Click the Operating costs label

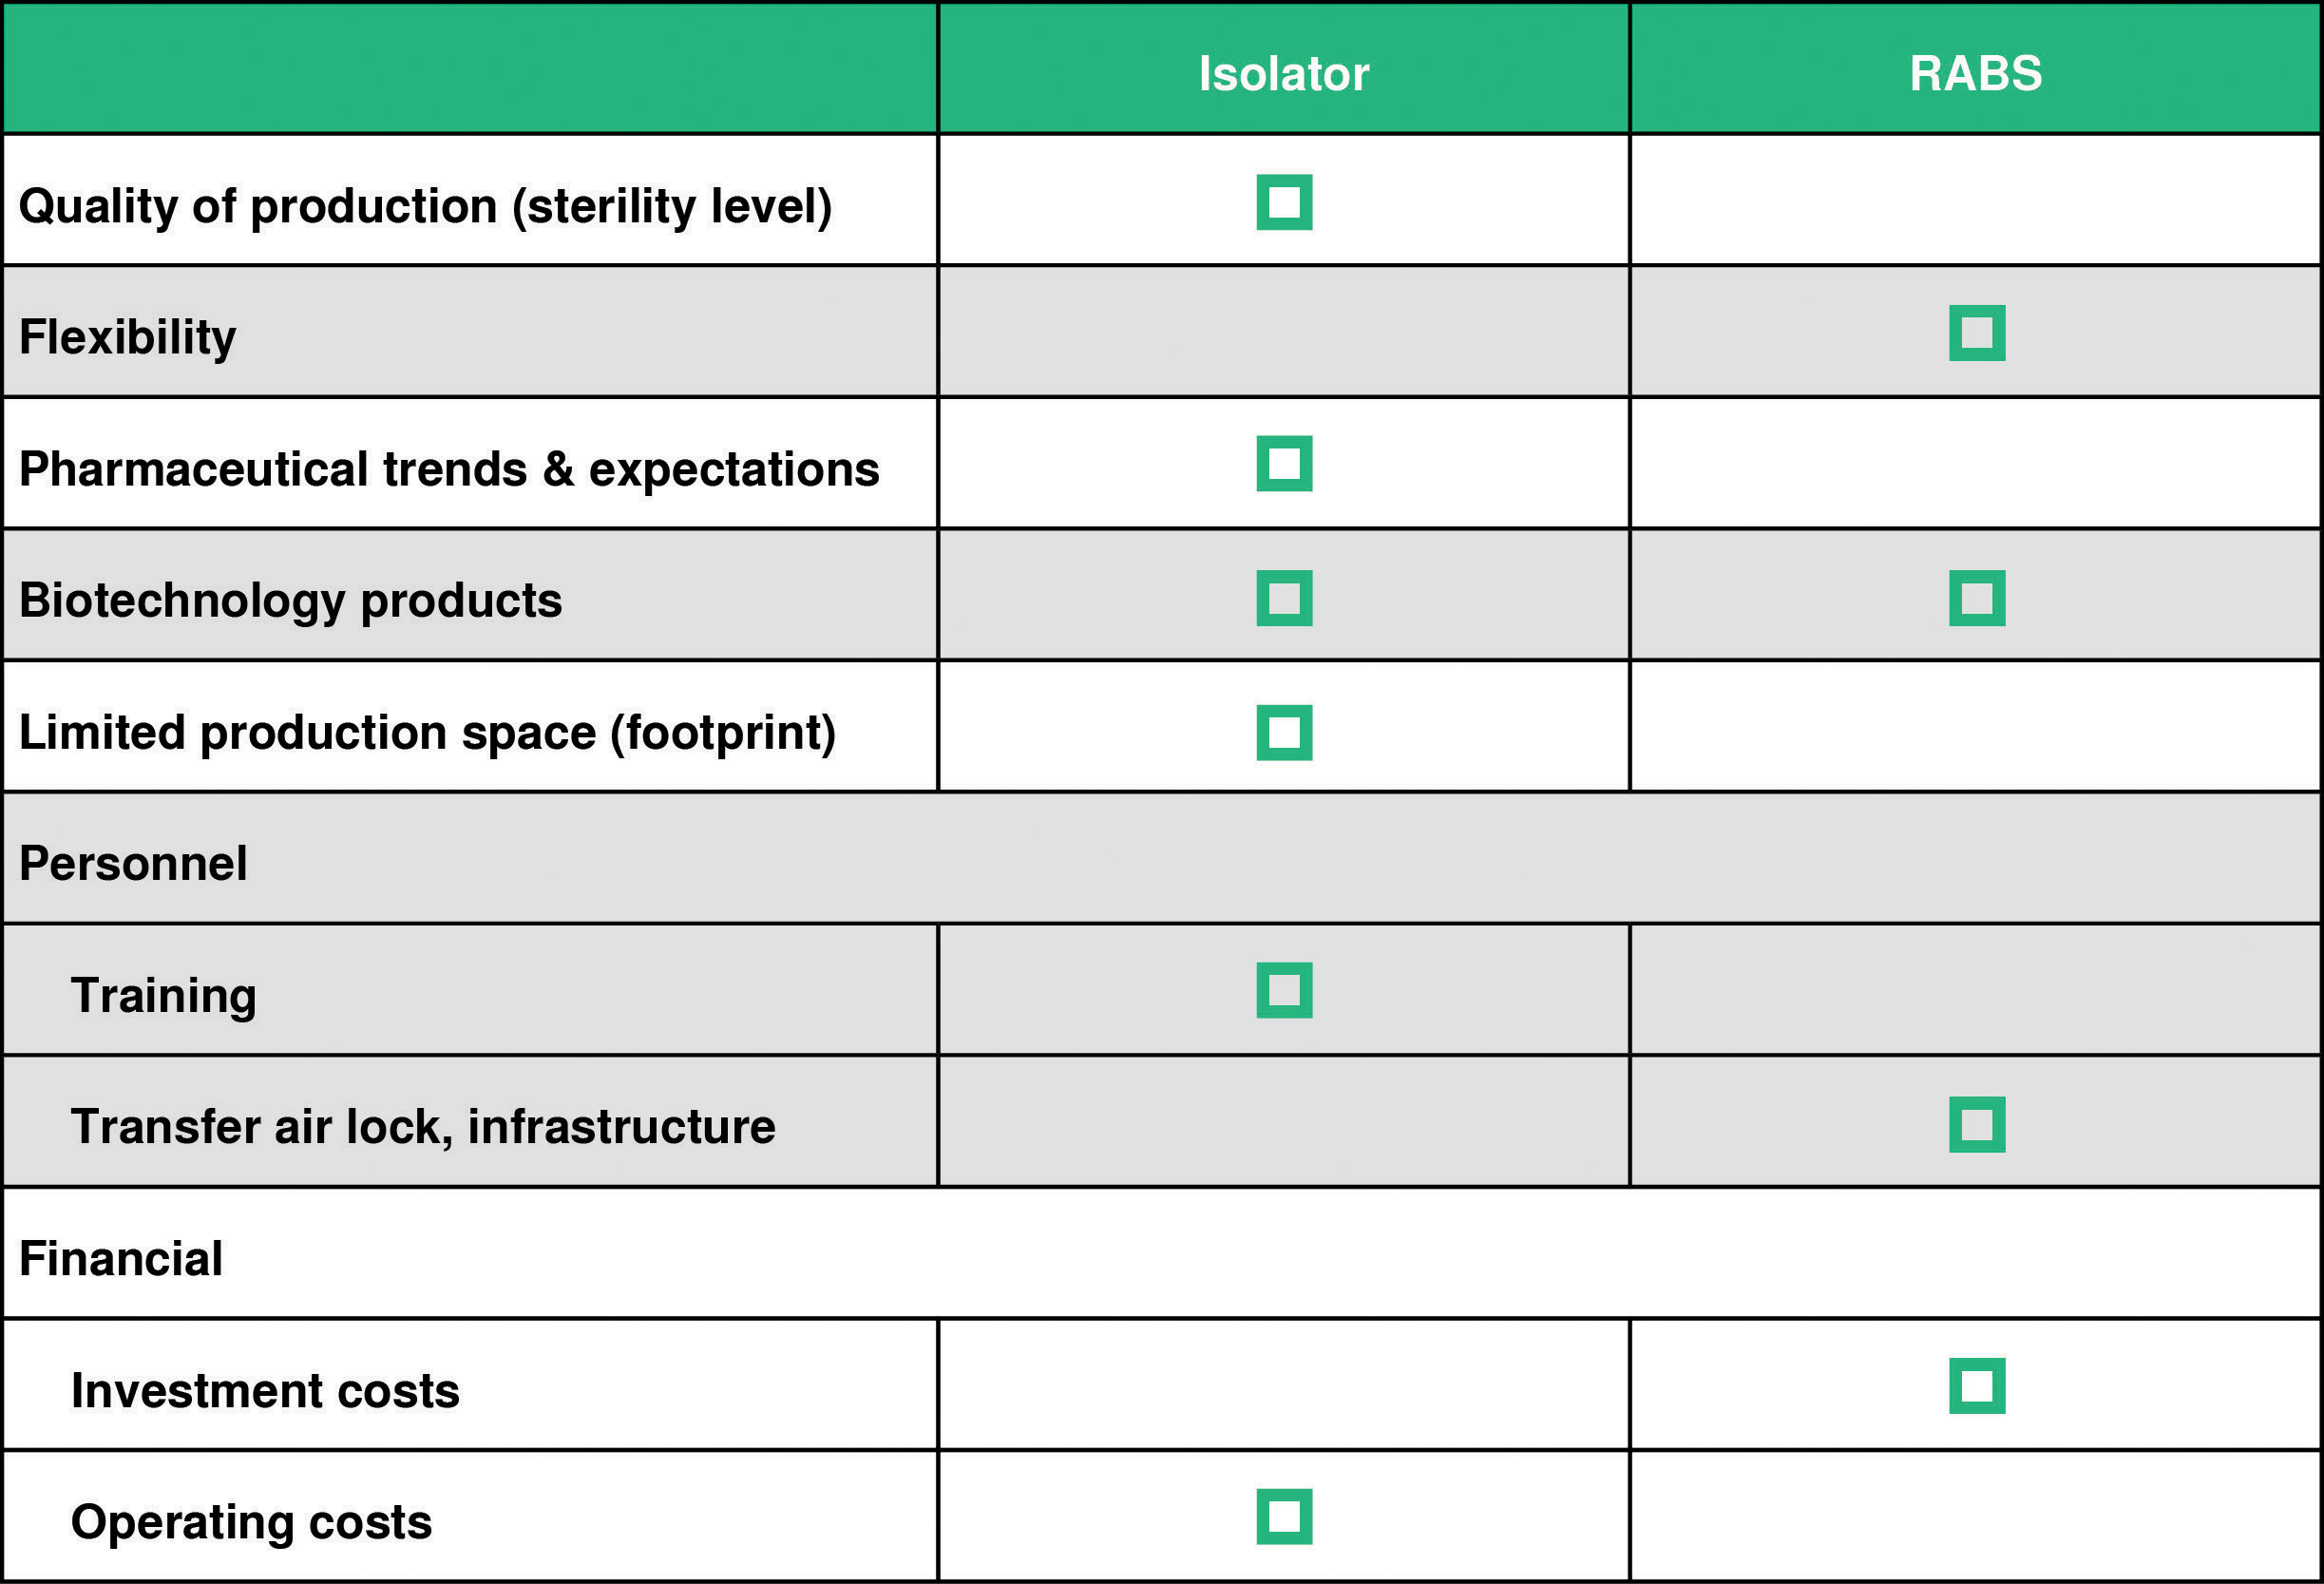(x=251, y=1521)
